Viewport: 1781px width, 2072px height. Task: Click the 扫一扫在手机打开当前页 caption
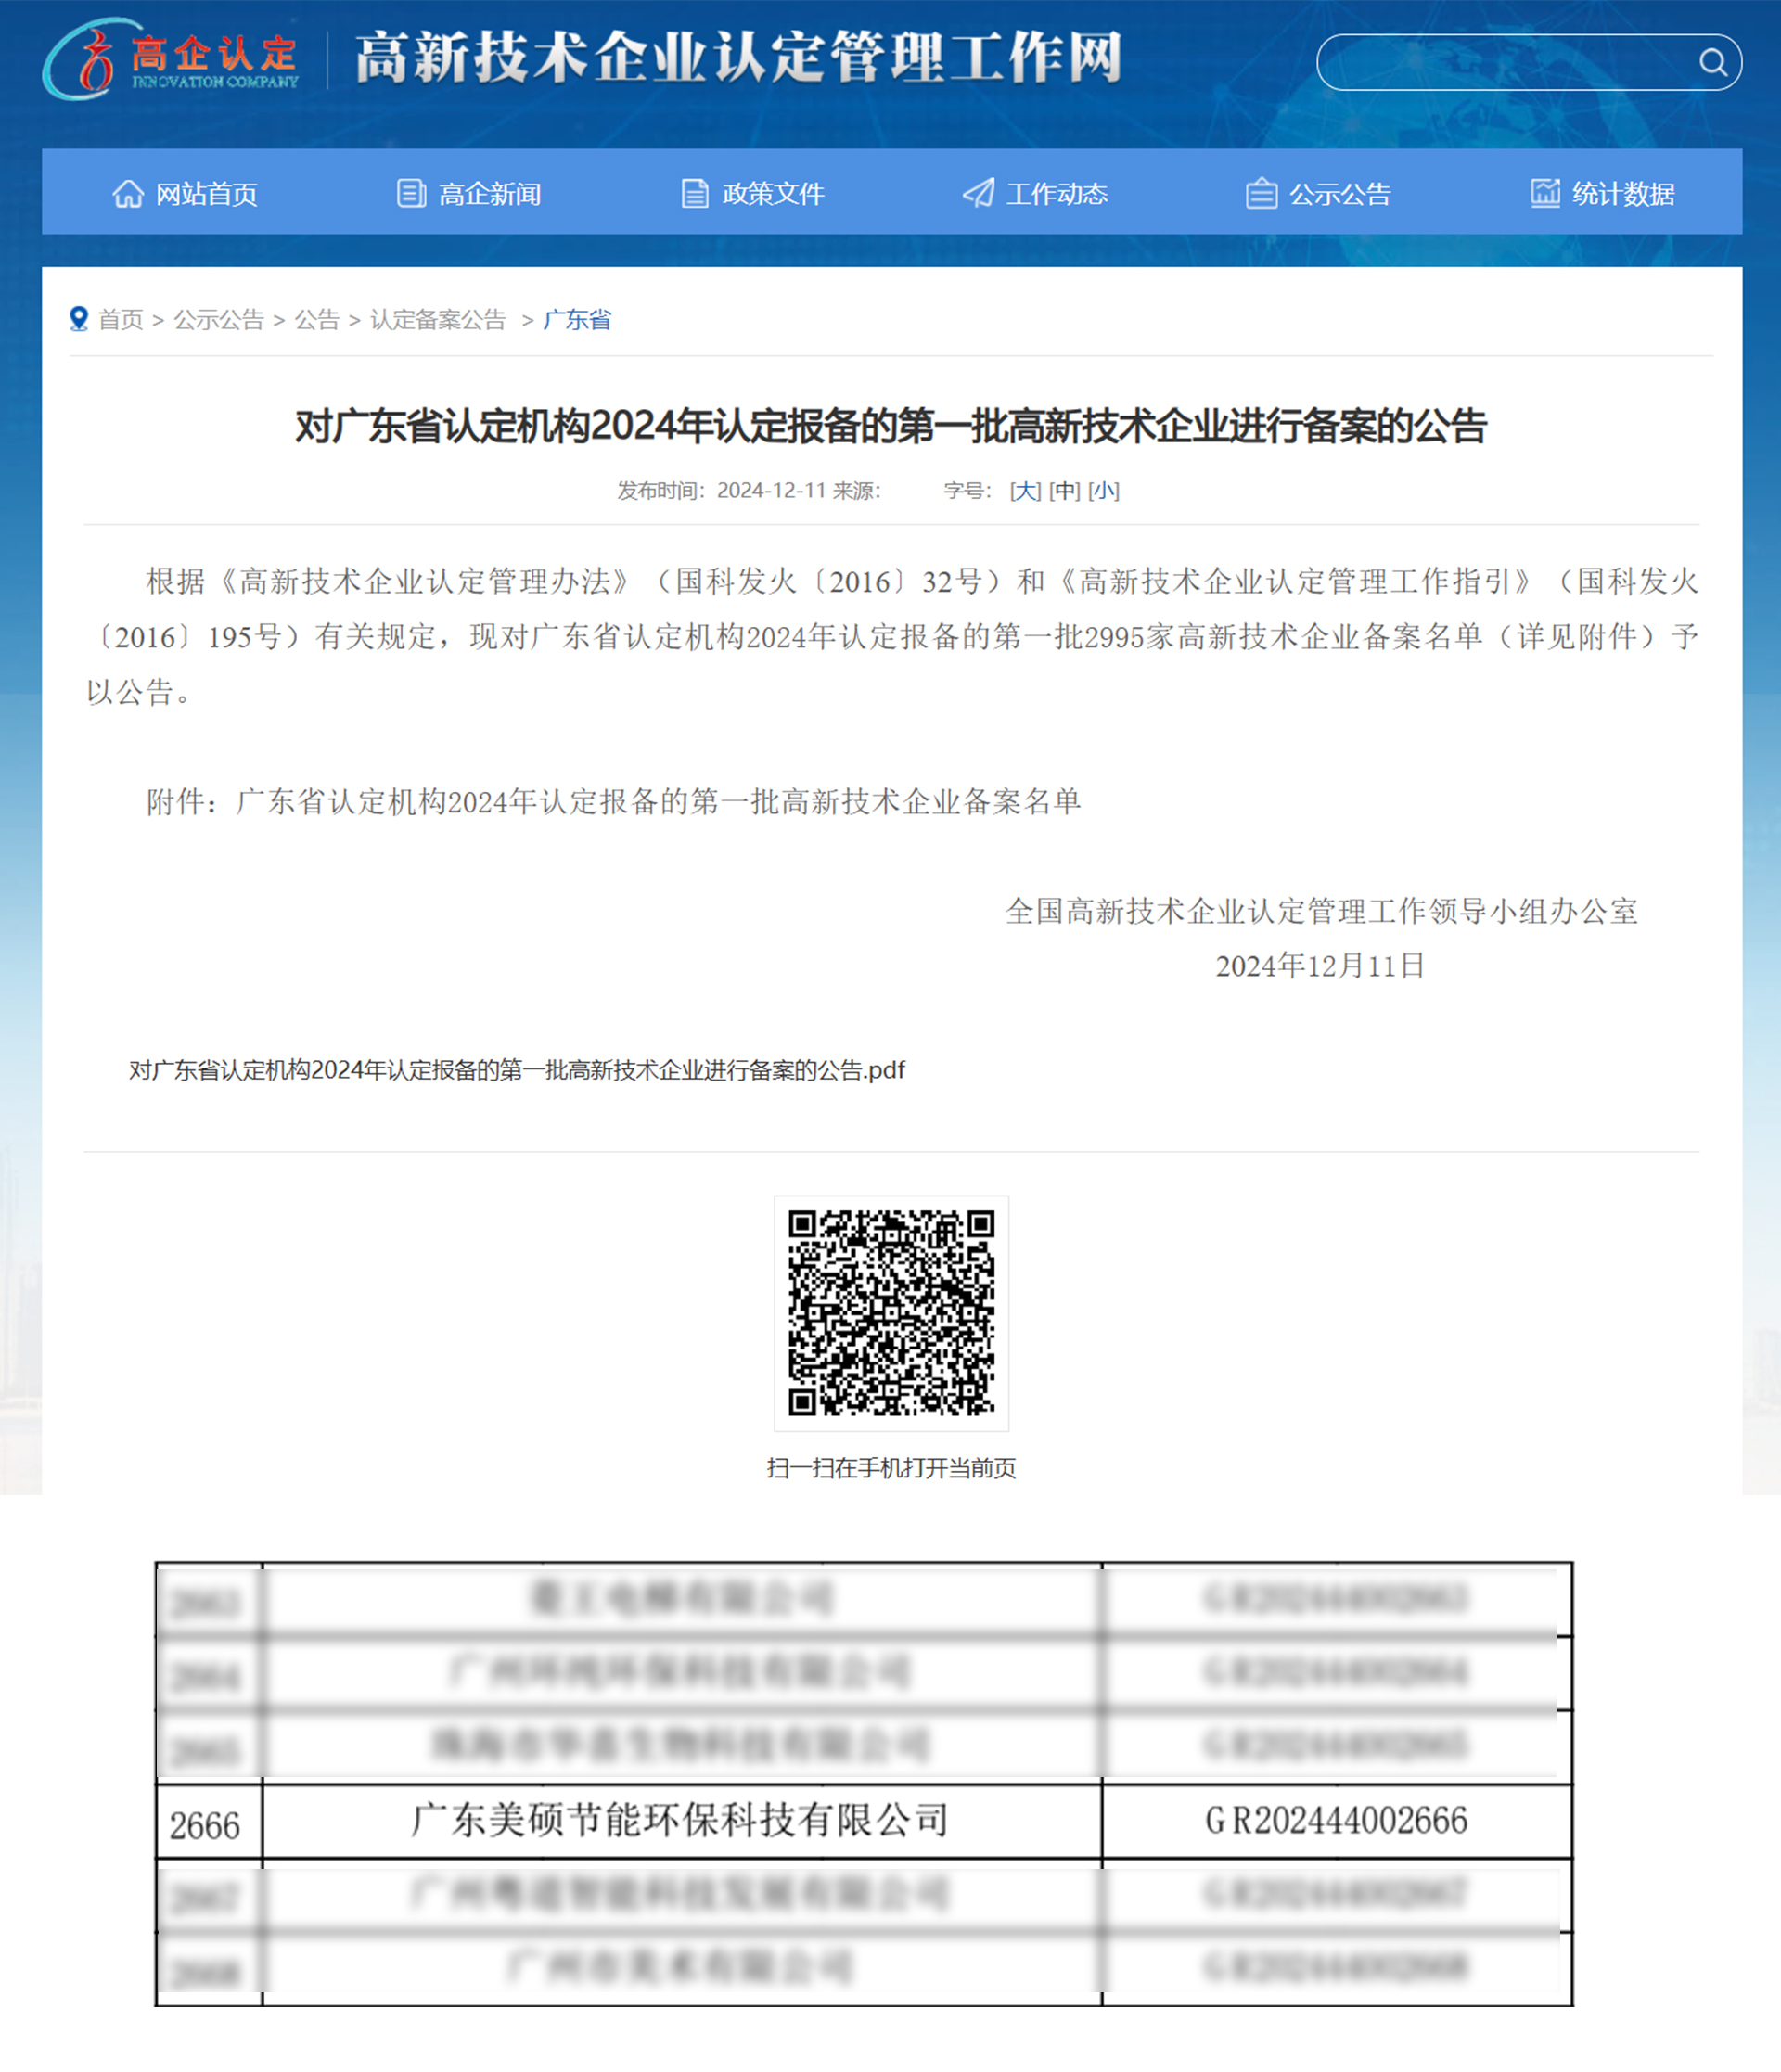(891, 1468)
